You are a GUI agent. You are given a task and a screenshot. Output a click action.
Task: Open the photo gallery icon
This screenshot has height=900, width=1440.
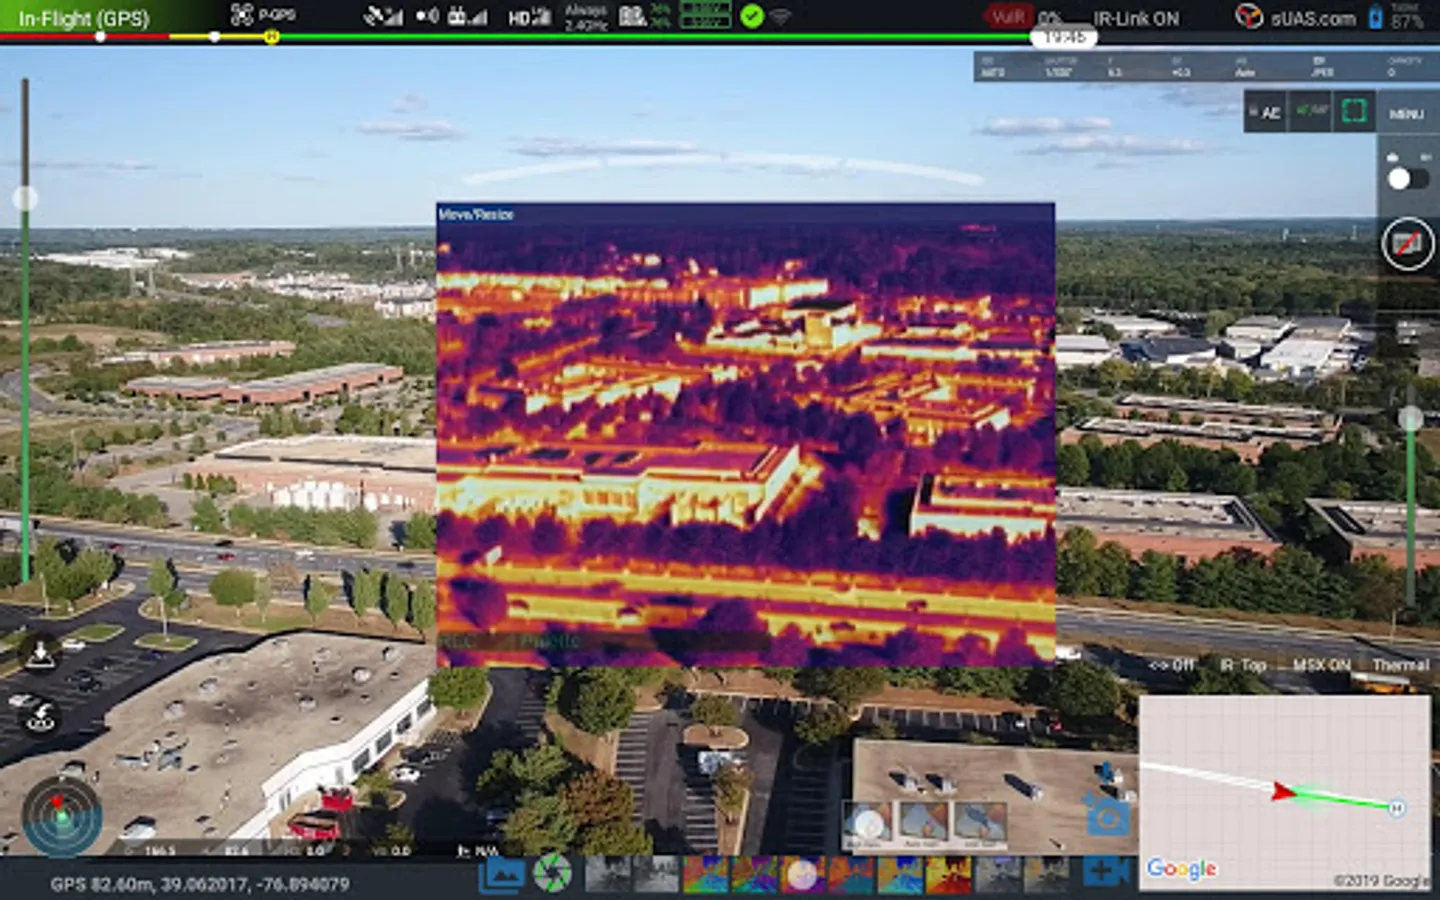point(501,874)
